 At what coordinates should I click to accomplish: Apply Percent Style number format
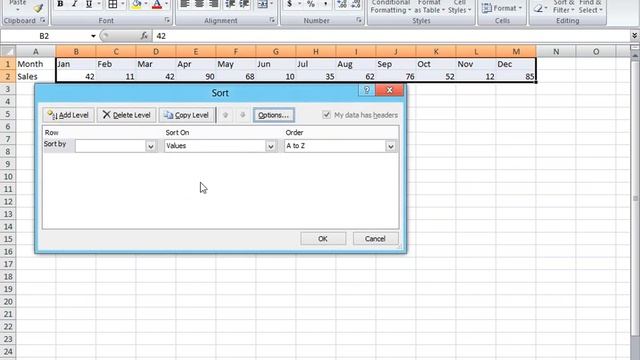[x=311, y=4]
